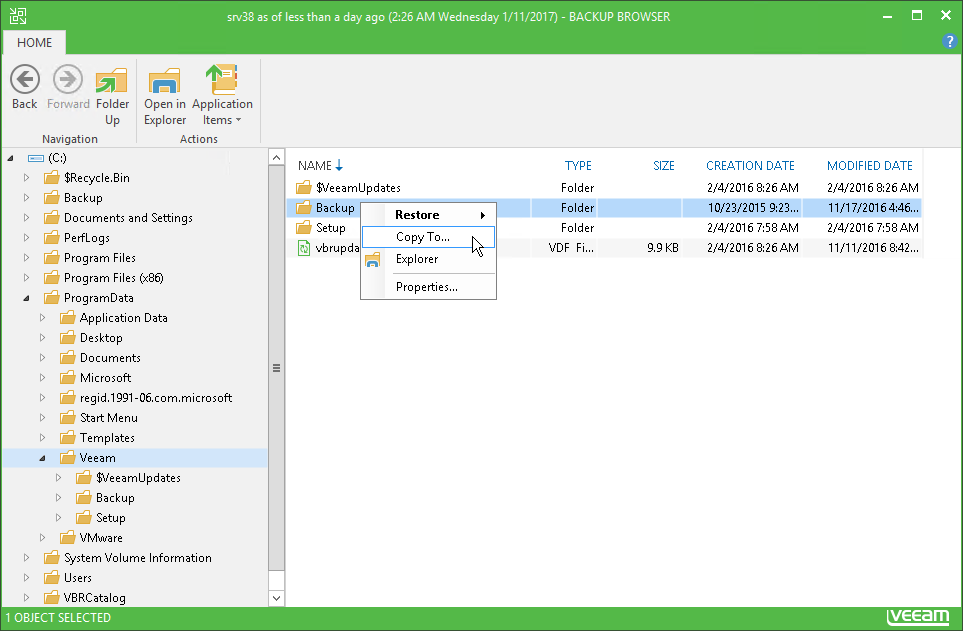
Task: Open the Restore submenu
Action: 429,215
